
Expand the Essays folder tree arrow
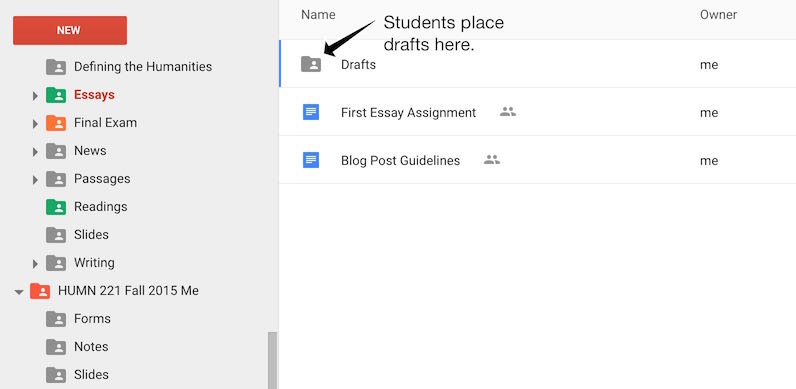[x=35, y=95]
